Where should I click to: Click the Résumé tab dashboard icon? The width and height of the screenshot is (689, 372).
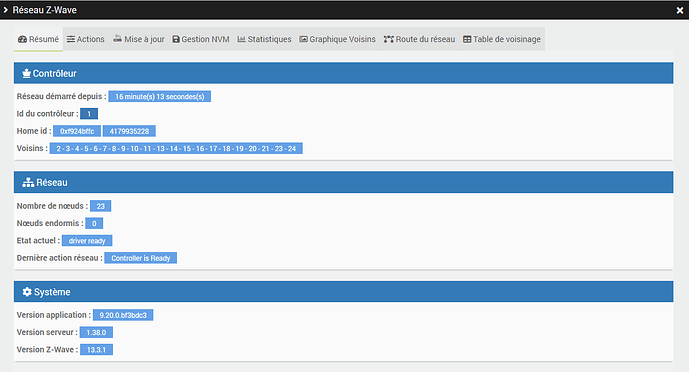pyautogui.click(x=22, y=39)
